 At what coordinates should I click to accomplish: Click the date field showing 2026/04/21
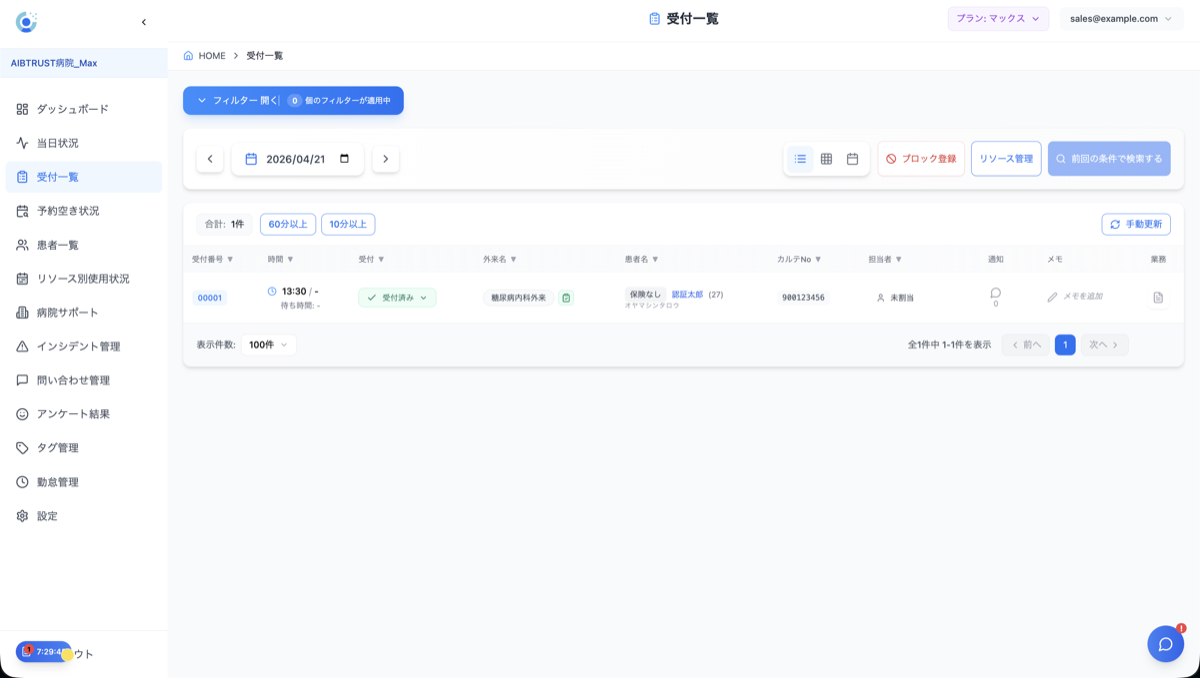point(297,159)
